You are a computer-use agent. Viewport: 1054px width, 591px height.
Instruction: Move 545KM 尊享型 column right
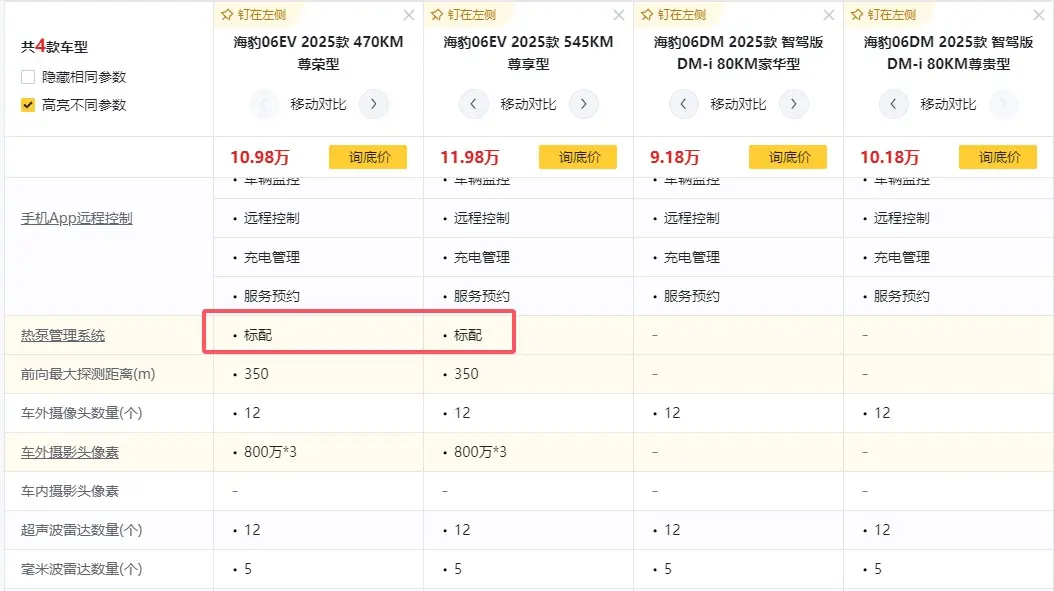tap(583, 104)
